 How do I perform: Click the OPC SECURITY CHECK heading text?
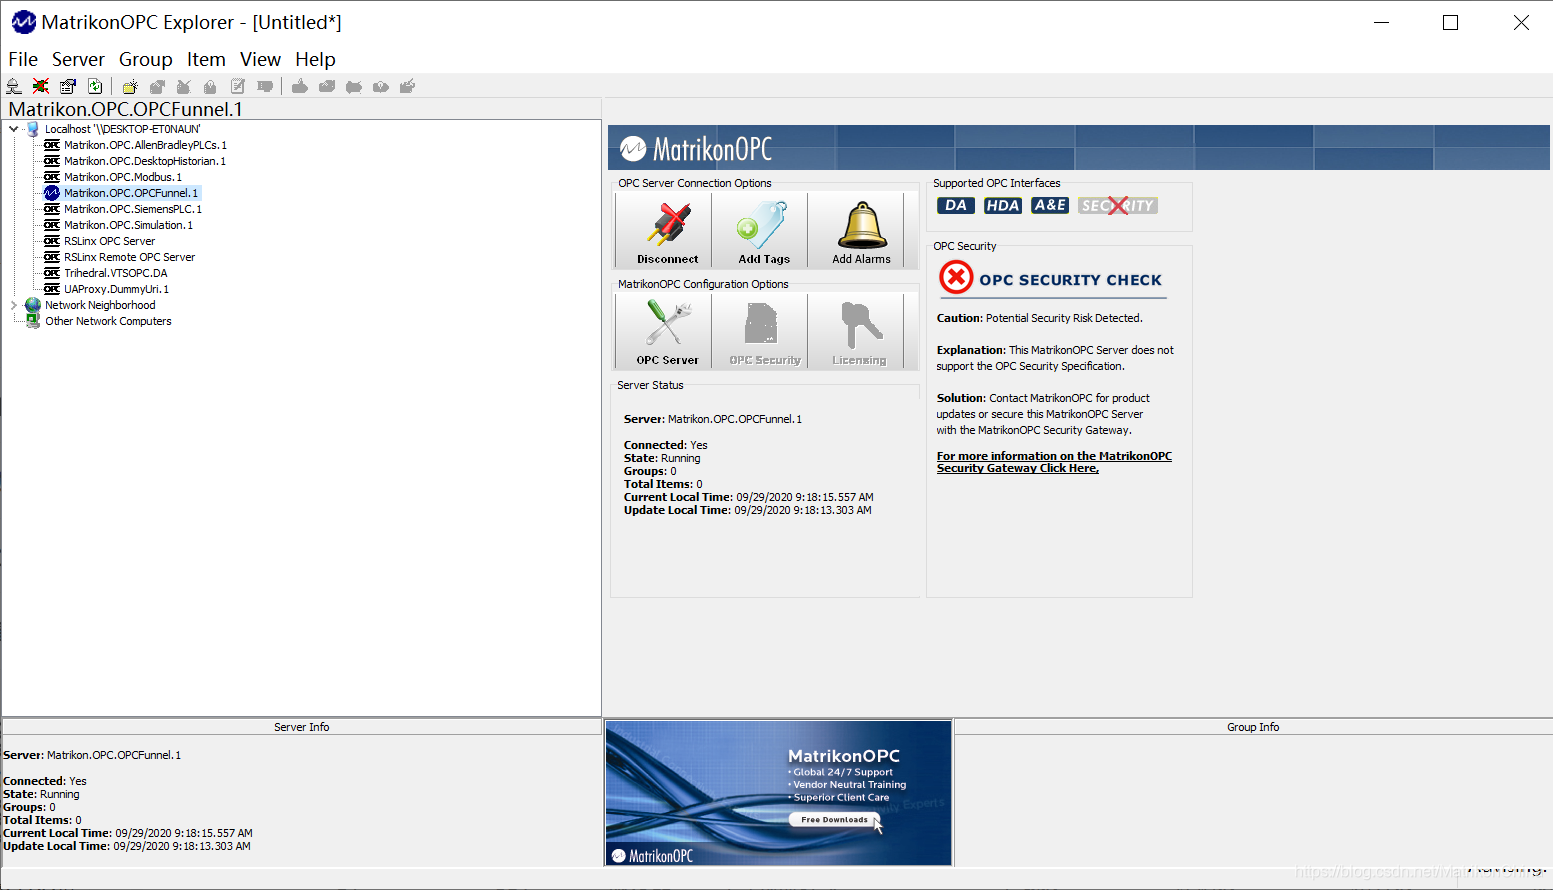coord(1070,280)
